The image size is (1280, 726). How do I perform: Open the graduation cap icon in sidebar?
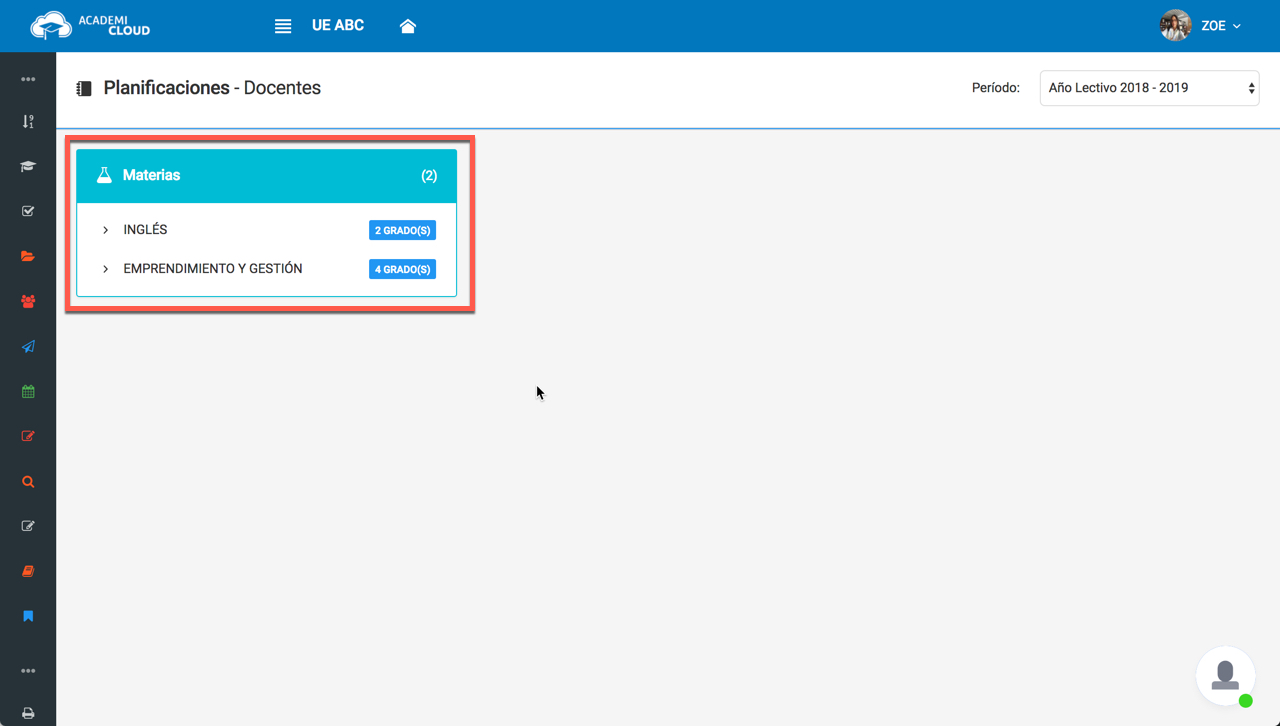pyautogui.click(x=28, y=166)
